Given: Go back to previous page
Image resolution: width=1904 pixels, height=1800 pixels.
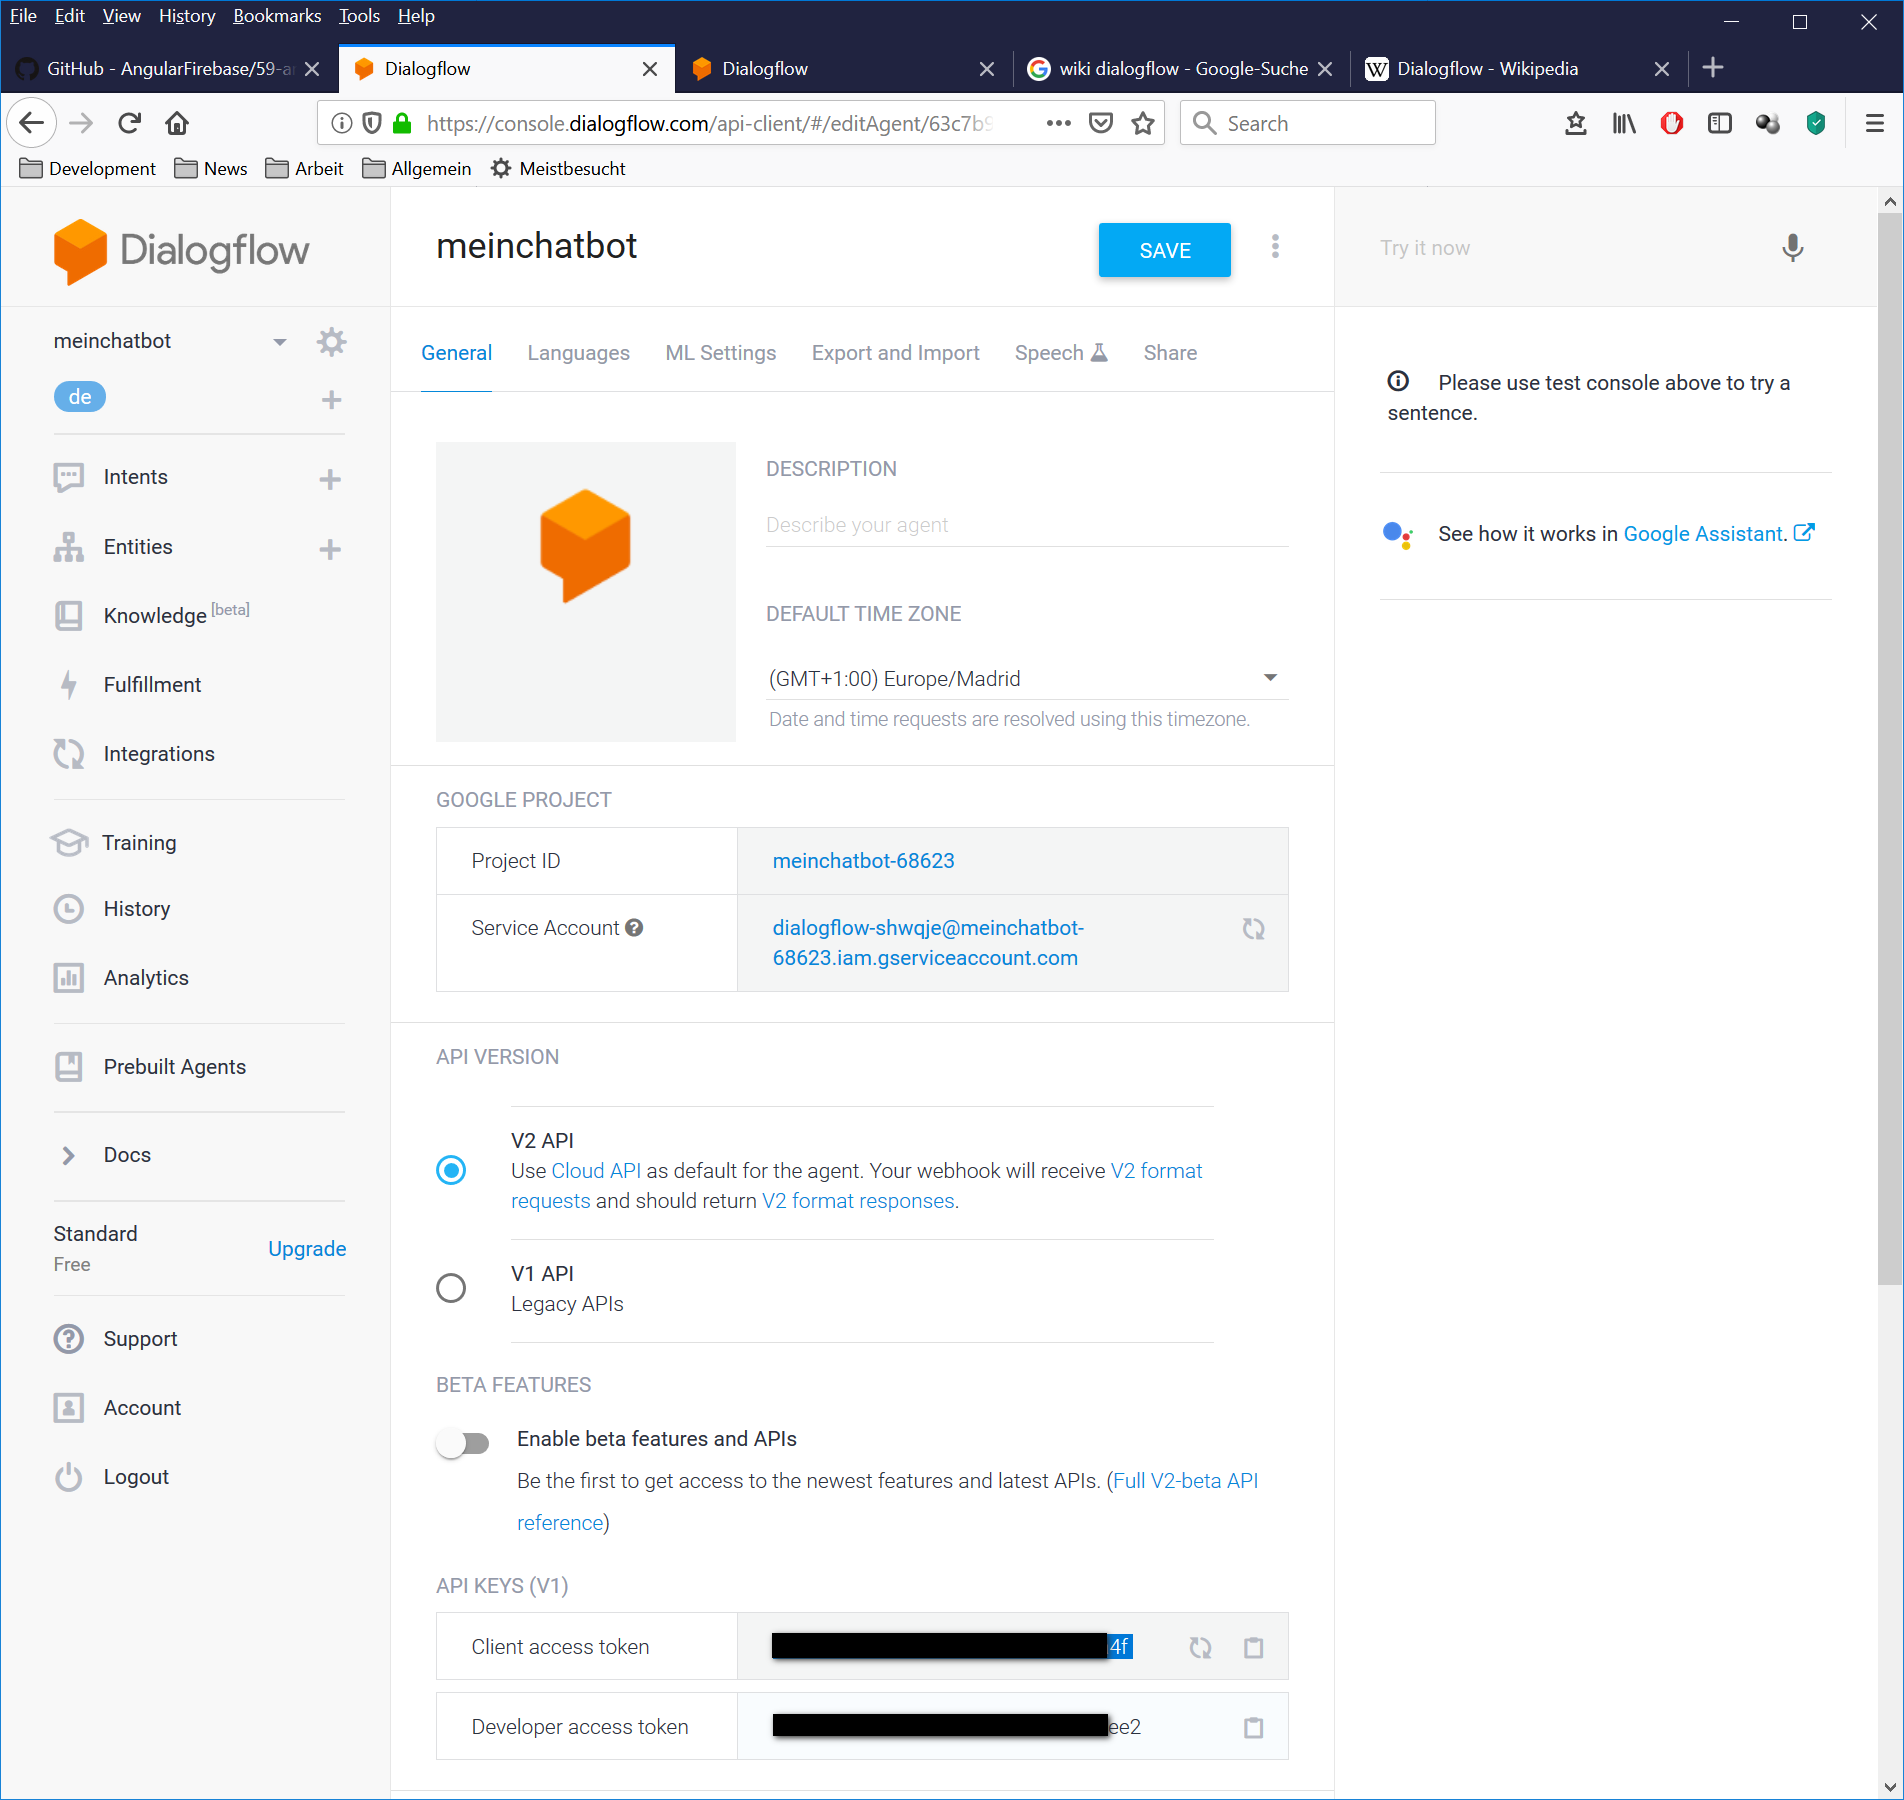Looking at the screenshot, I should (31, 123).
